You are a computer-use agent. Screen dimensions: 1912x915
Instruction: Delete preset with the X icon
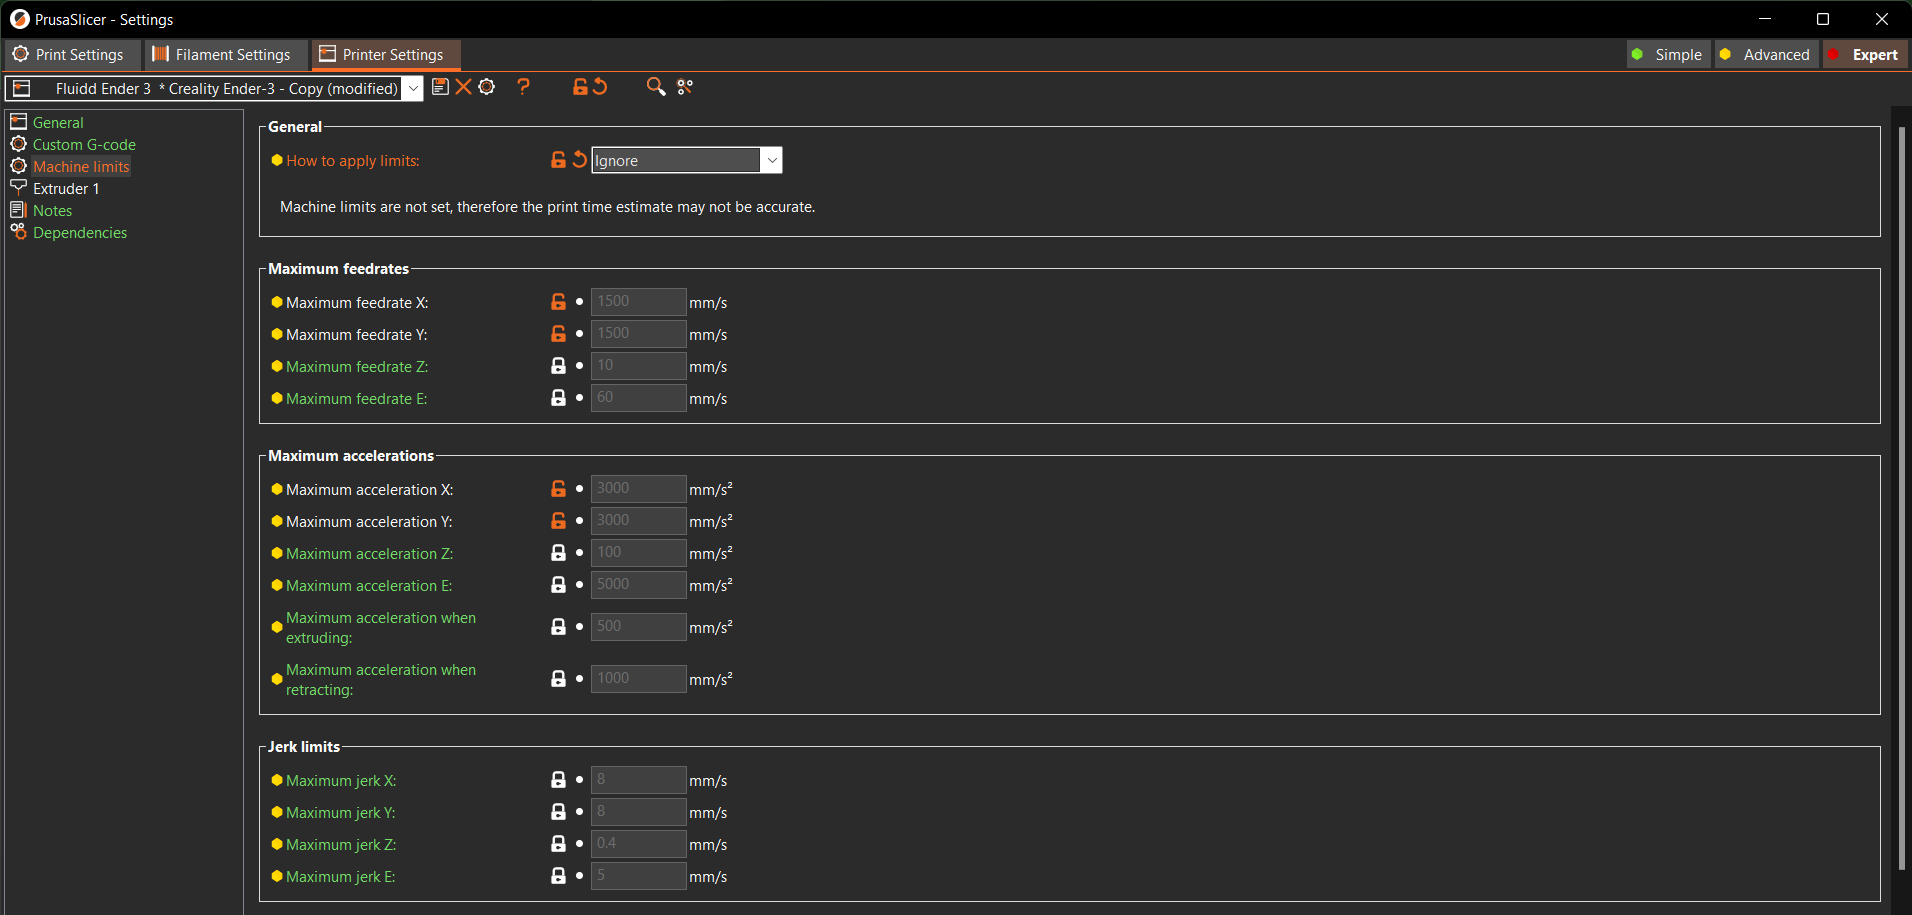[x=463, y=87]
